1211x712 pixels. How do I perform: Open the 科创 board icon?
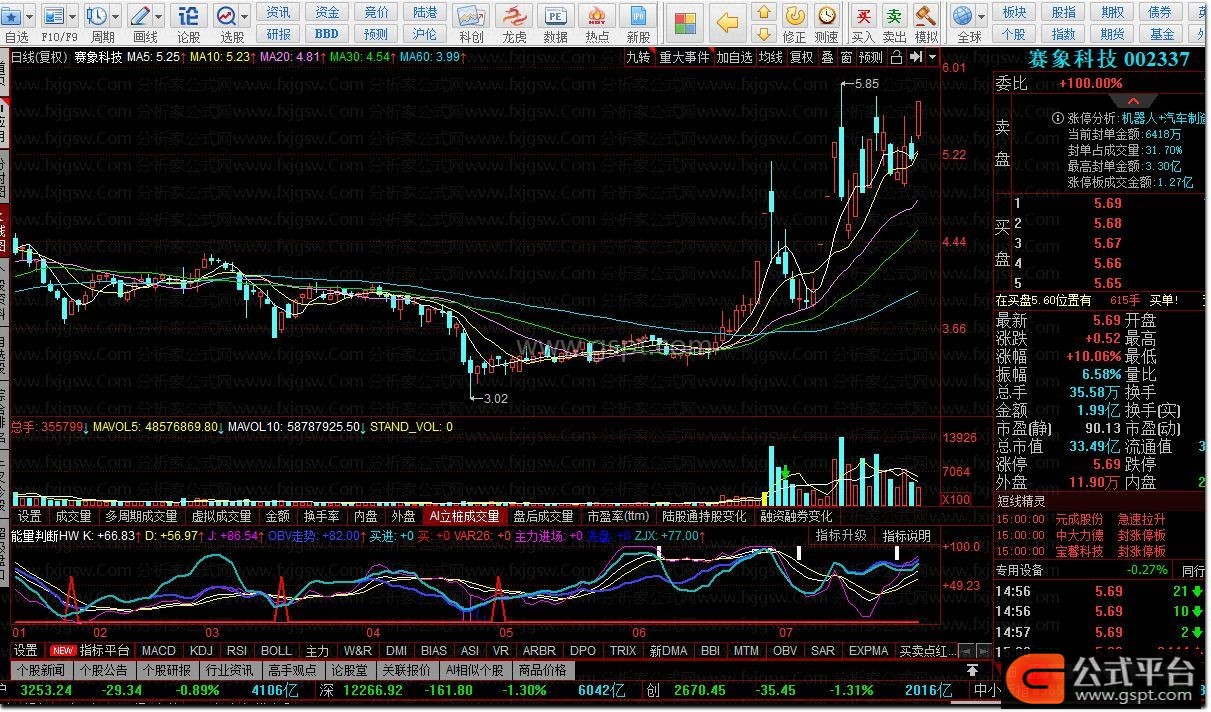coord(471,17)
